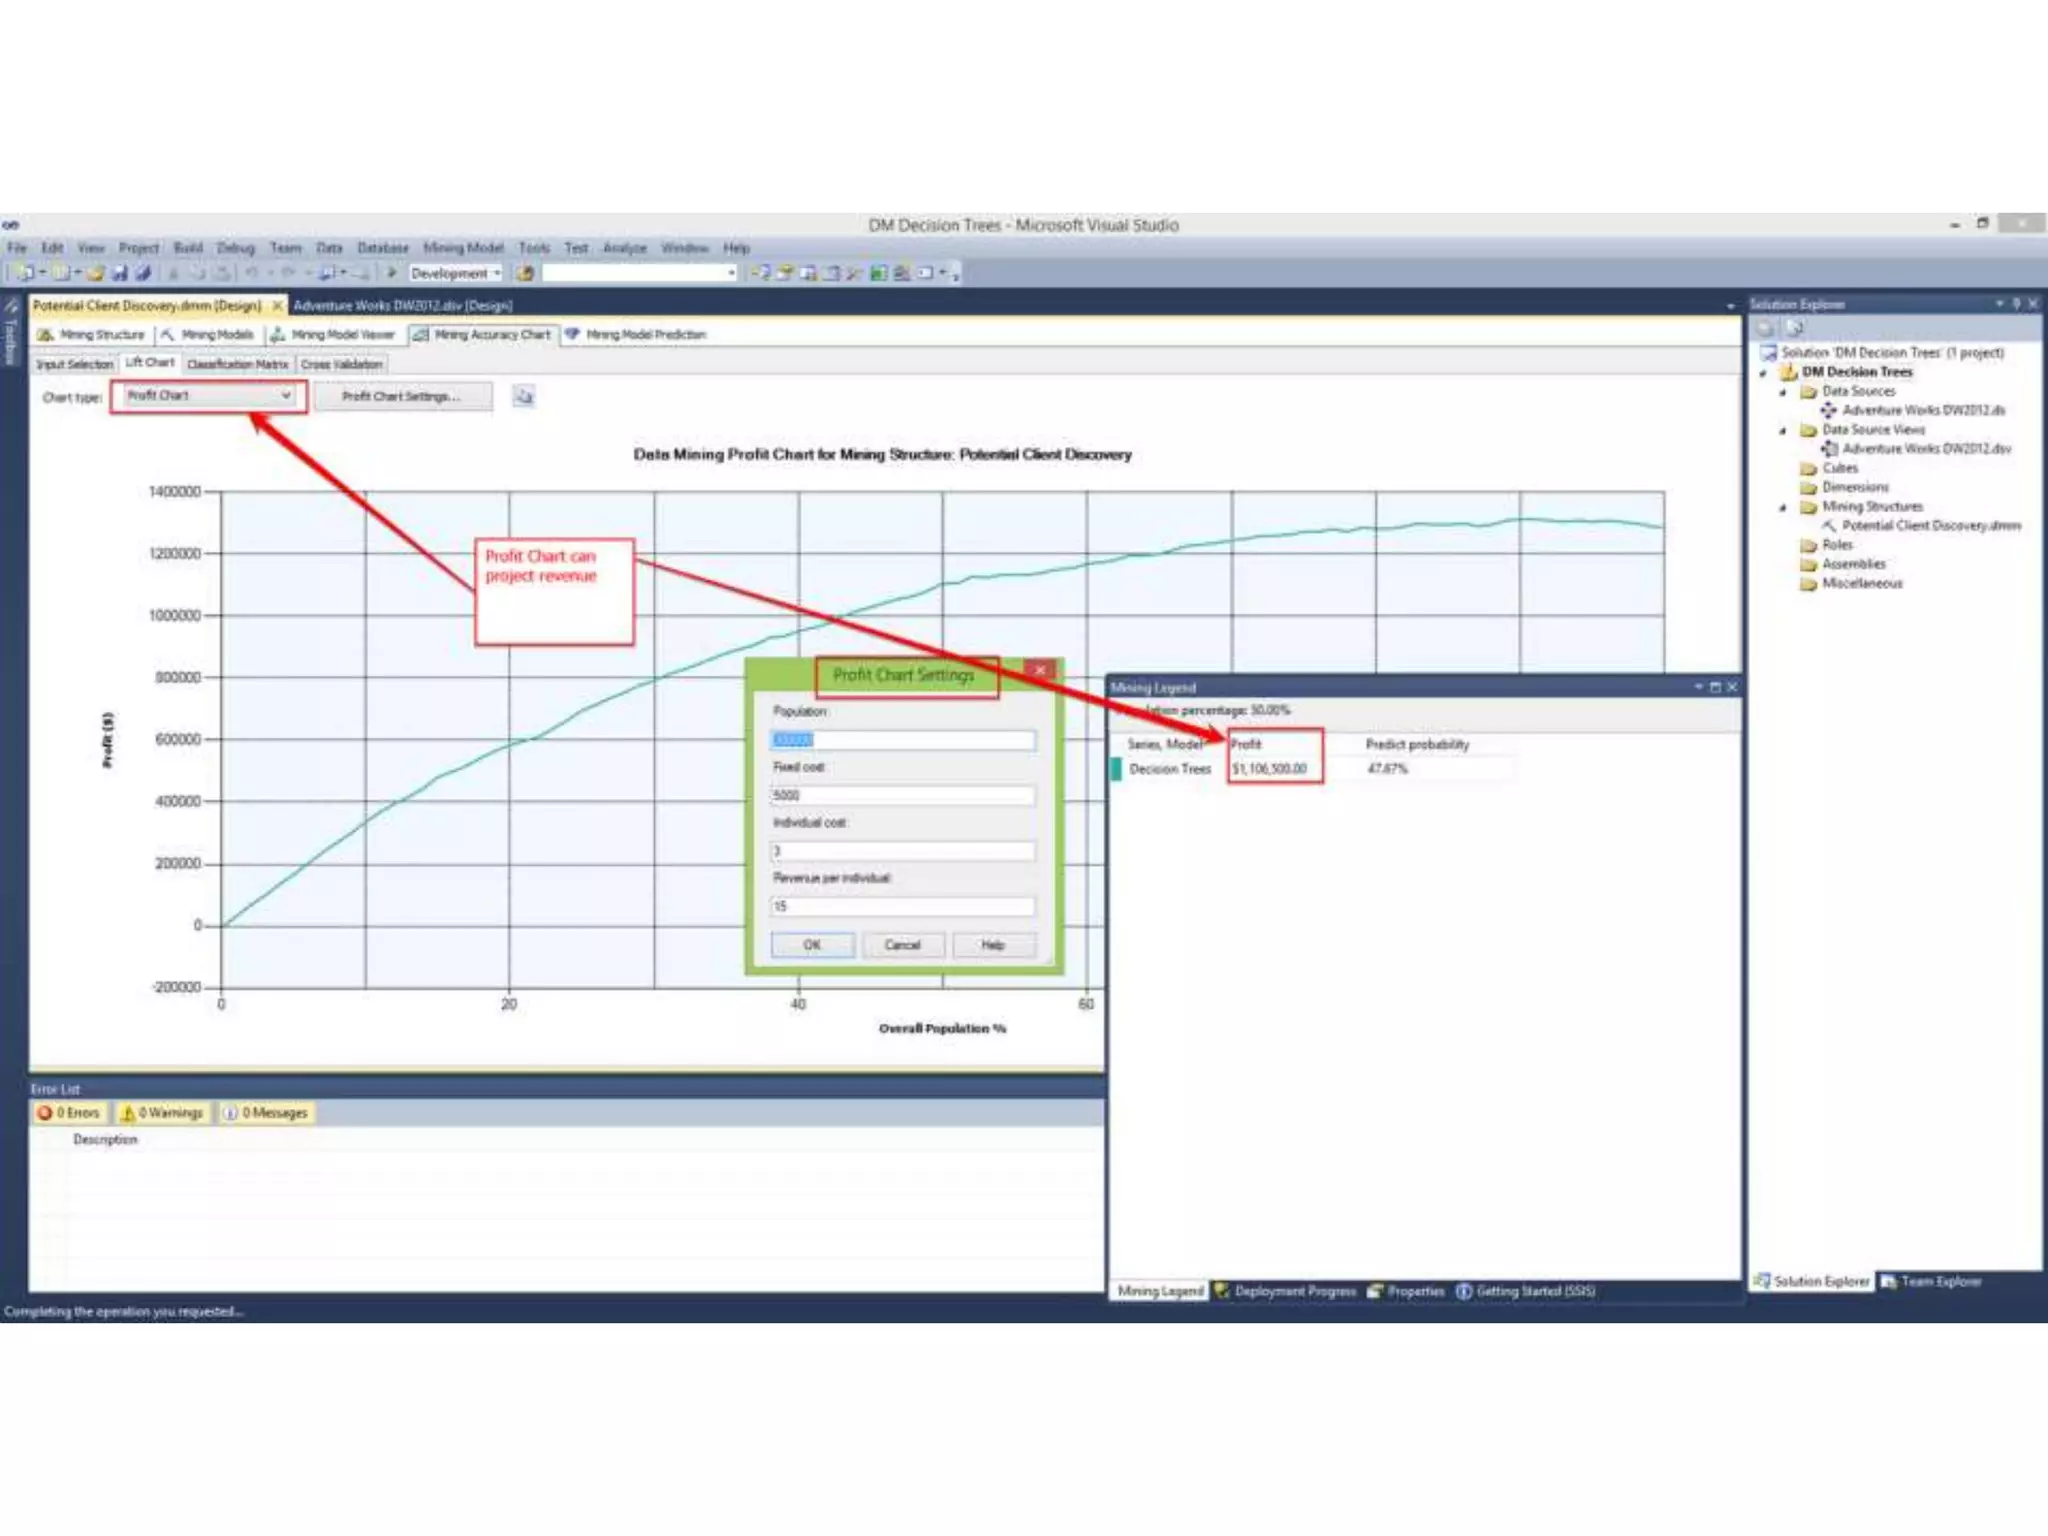Click Help in Profit Chart Settings dialog
This screenshot has width=2048, height=1536.
pos(993,945)
